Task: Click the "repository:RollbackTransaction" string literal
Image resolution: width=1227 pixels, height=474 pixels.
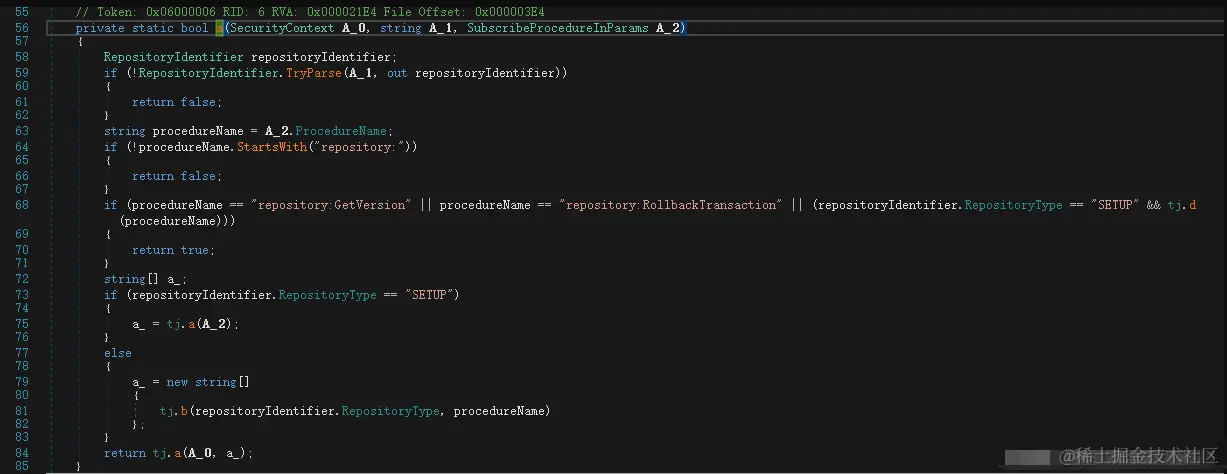Action: point(670,204)
